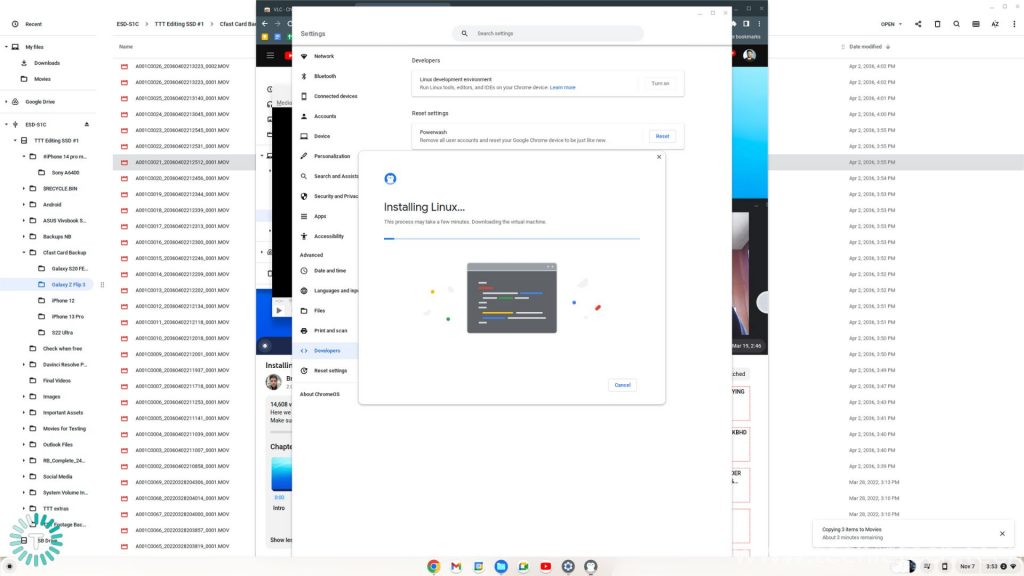1024x576 pixels.
Task: Click ESD-S1C in breadcrumb path
Action: tap(127, 24)
